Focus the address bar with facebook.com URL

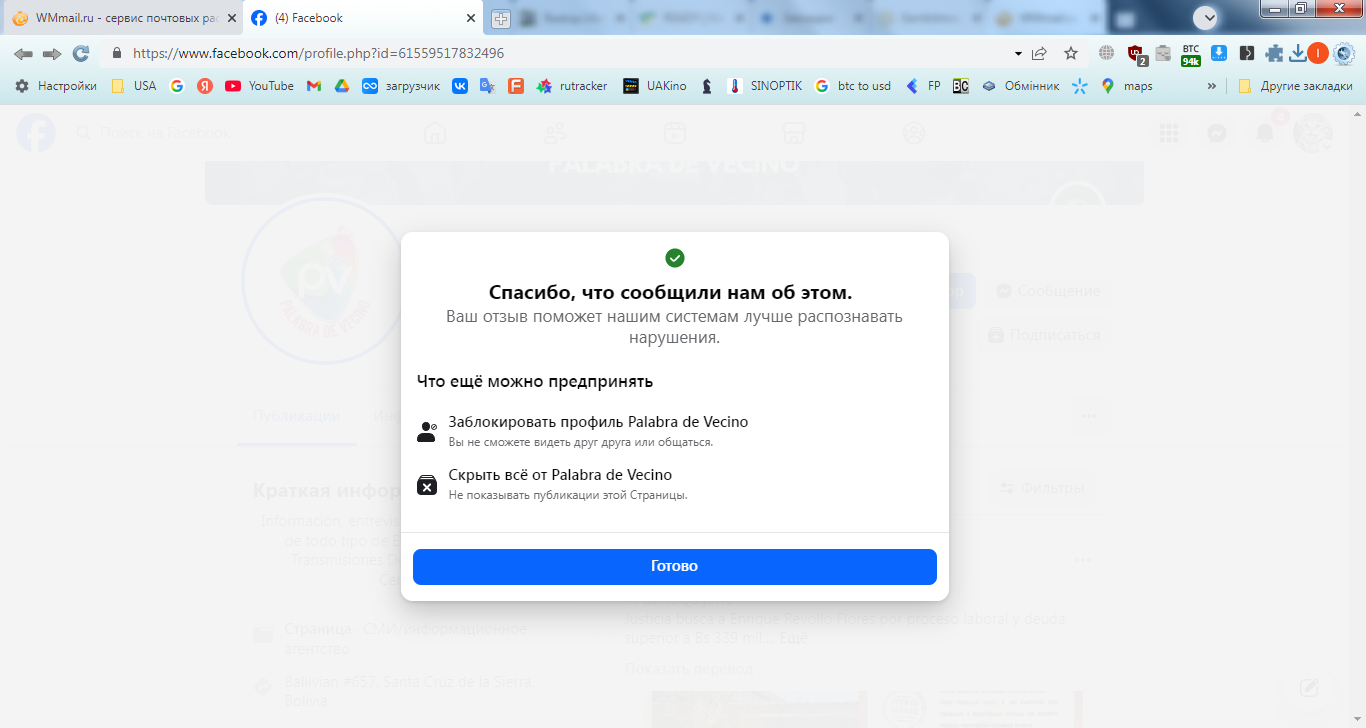point(560,53)
